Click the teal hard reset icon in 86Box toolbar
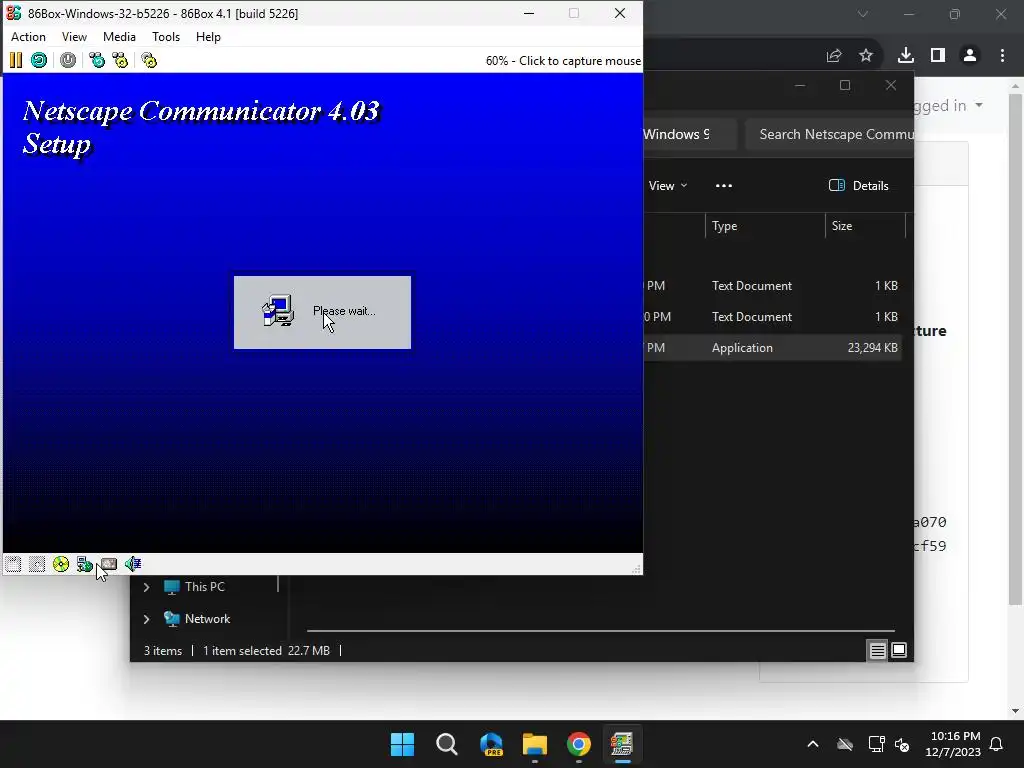Screen dimensions: 1024x768 (39, 61)
